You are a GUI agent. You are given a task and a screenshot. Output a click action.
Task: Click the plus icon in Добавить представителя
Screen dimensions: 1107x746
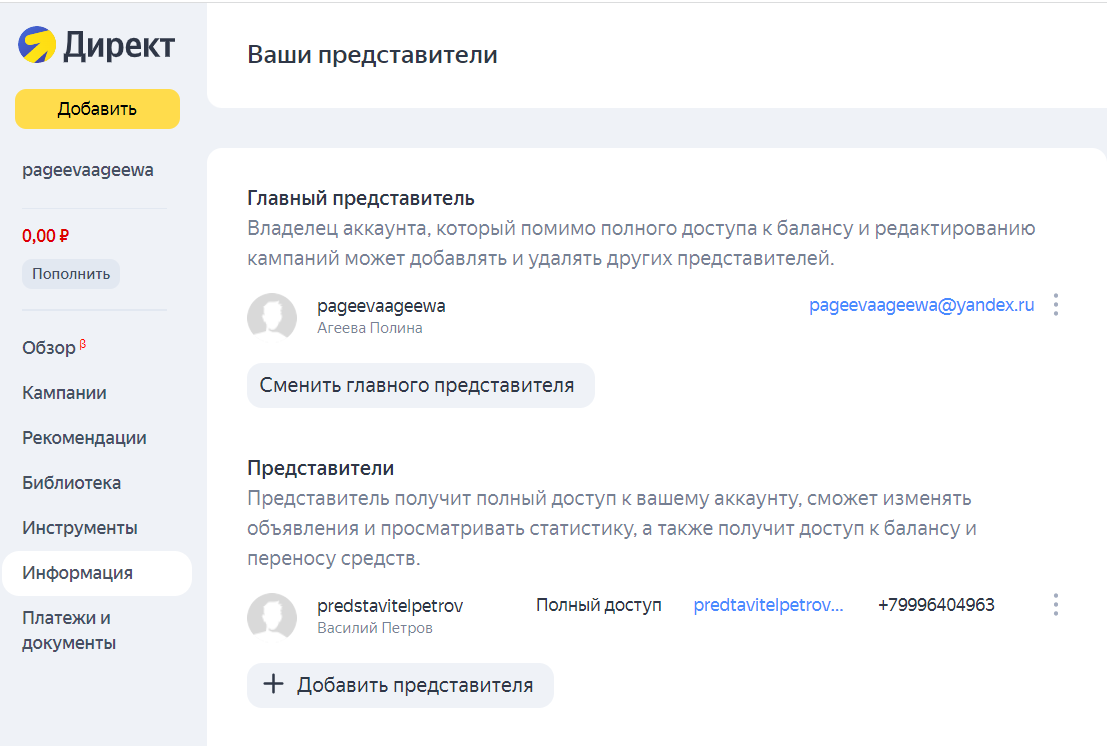(x=273, y=685)
